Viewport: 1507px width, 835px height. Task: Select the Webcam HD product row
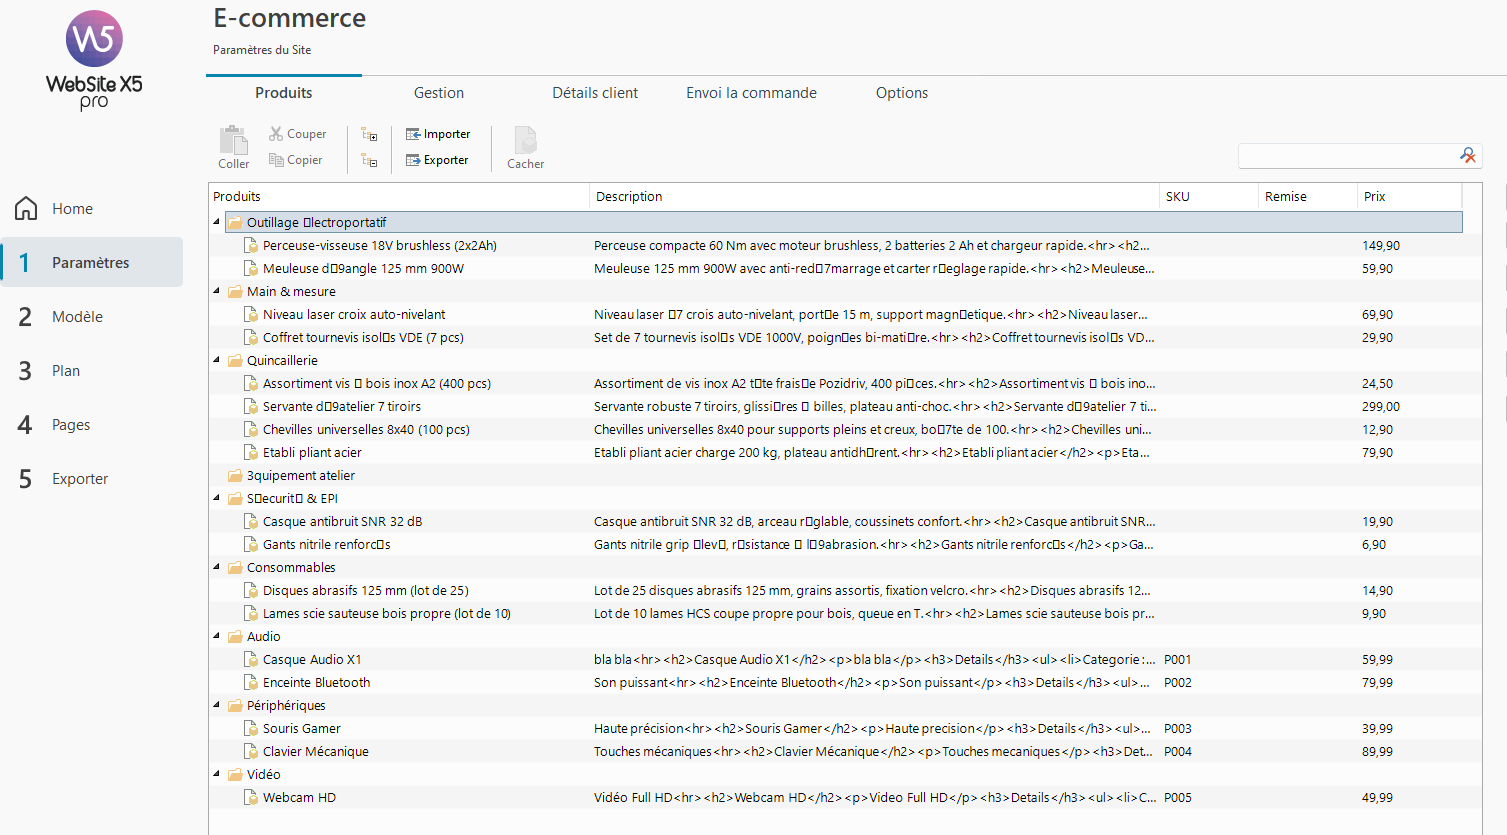pyautogui.click(x=299, y=798)
